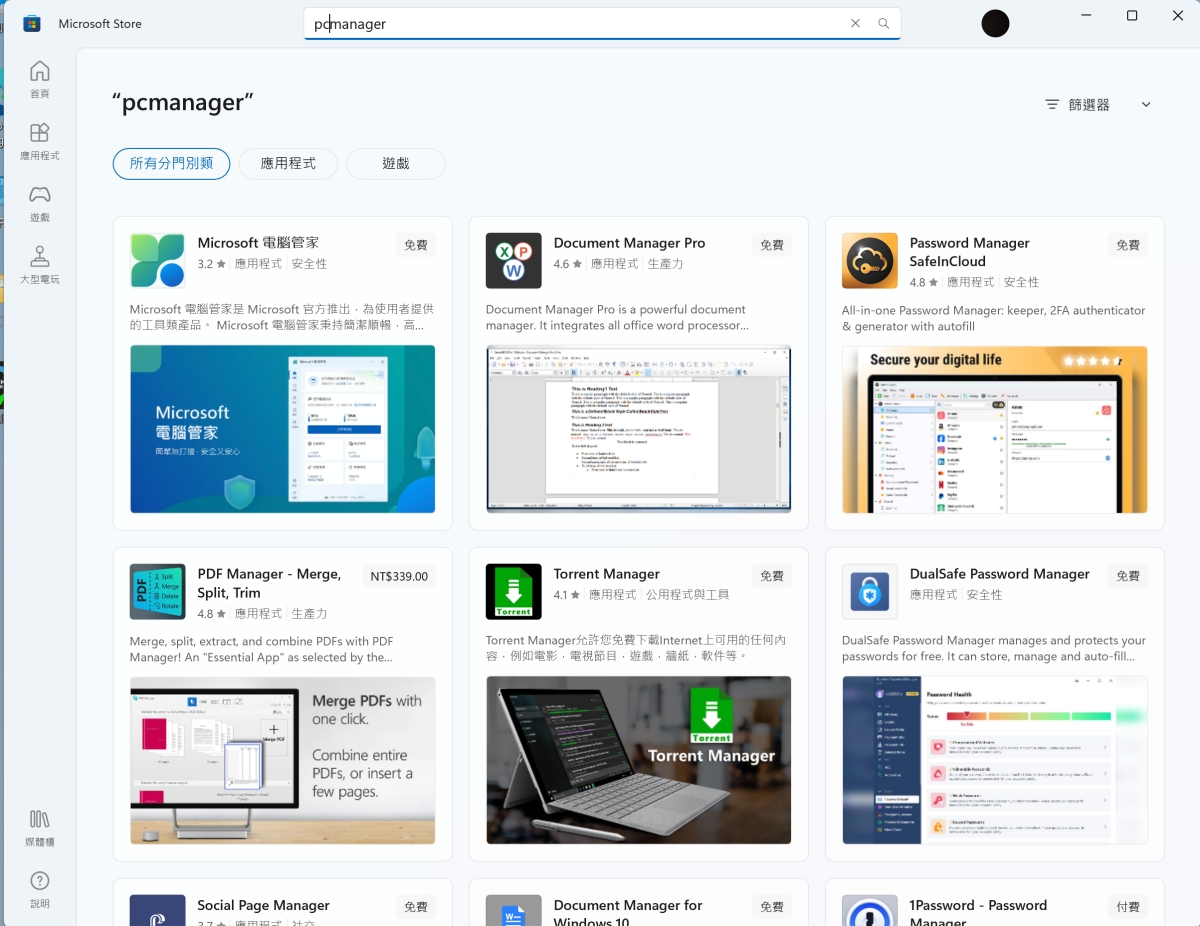Clear the search box with X icon
This screenshot has height=926, width=1200.
pos(855,24)
